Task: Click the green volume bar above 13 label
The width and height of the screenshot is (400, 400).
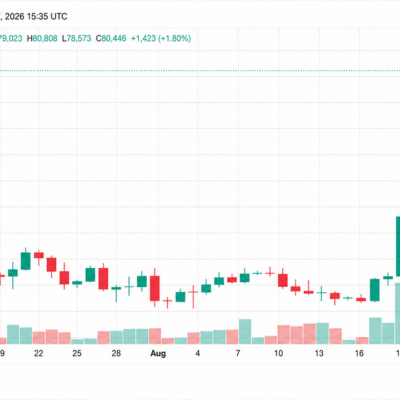Action: 323,333
